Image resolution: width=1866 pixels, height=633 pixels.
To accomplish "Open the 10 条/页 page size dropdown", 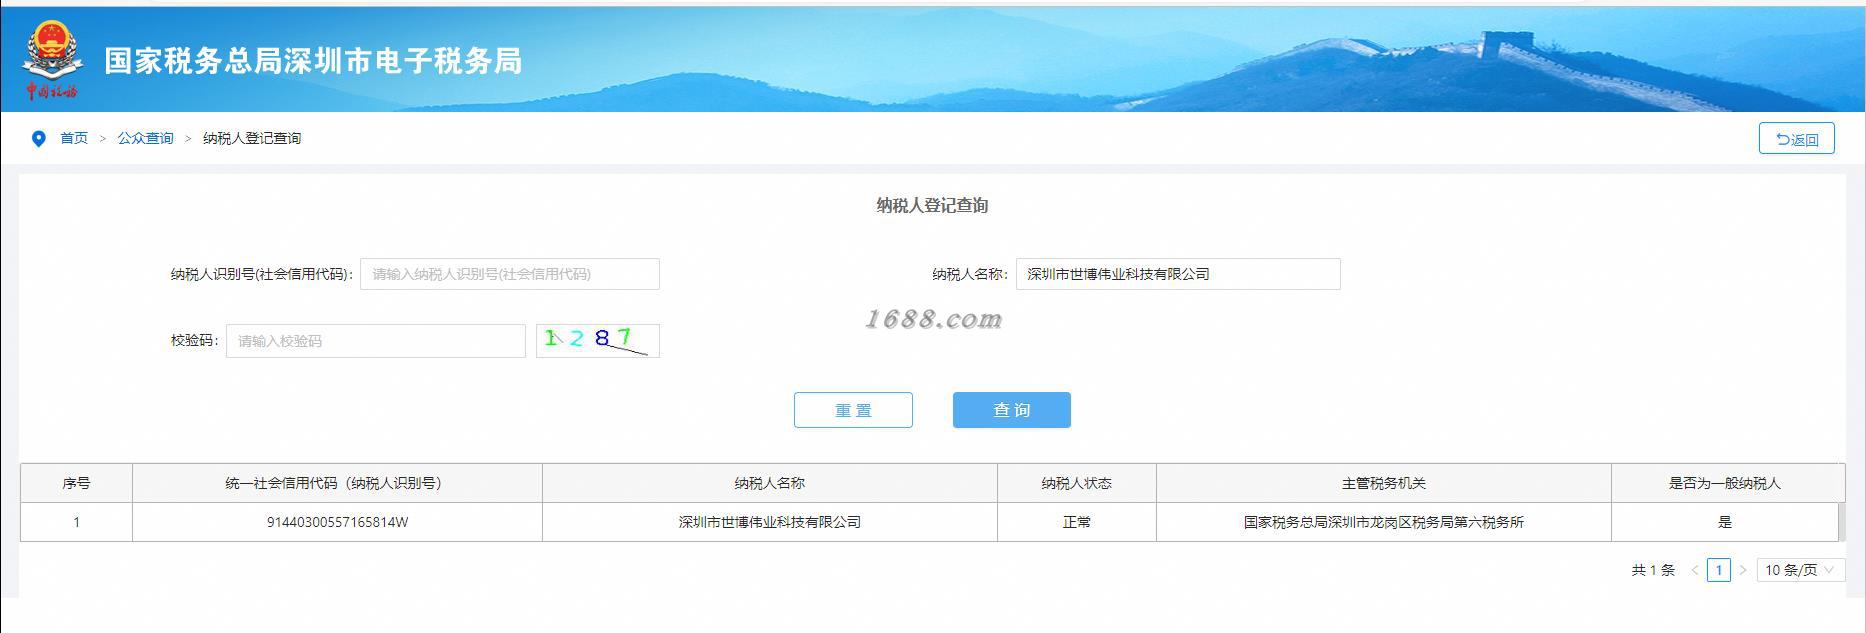I will coord(1800,570).
